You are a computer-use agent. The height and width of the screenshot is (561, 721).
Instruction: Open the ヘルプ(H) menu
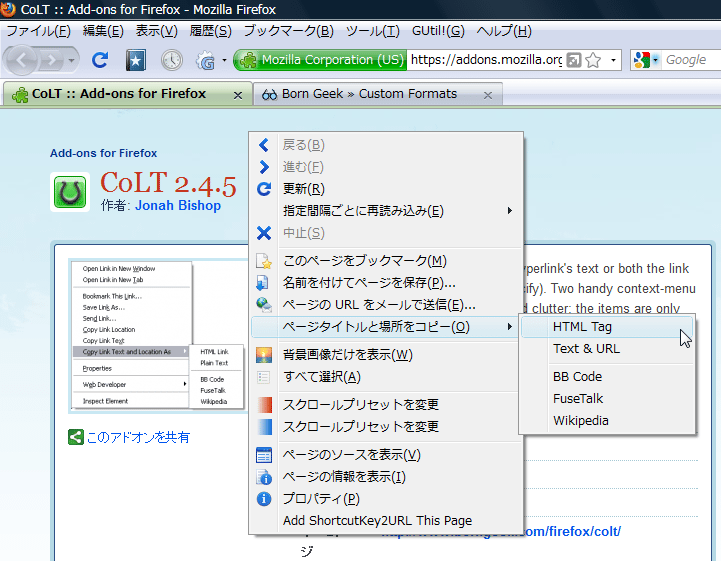(504, 31)
